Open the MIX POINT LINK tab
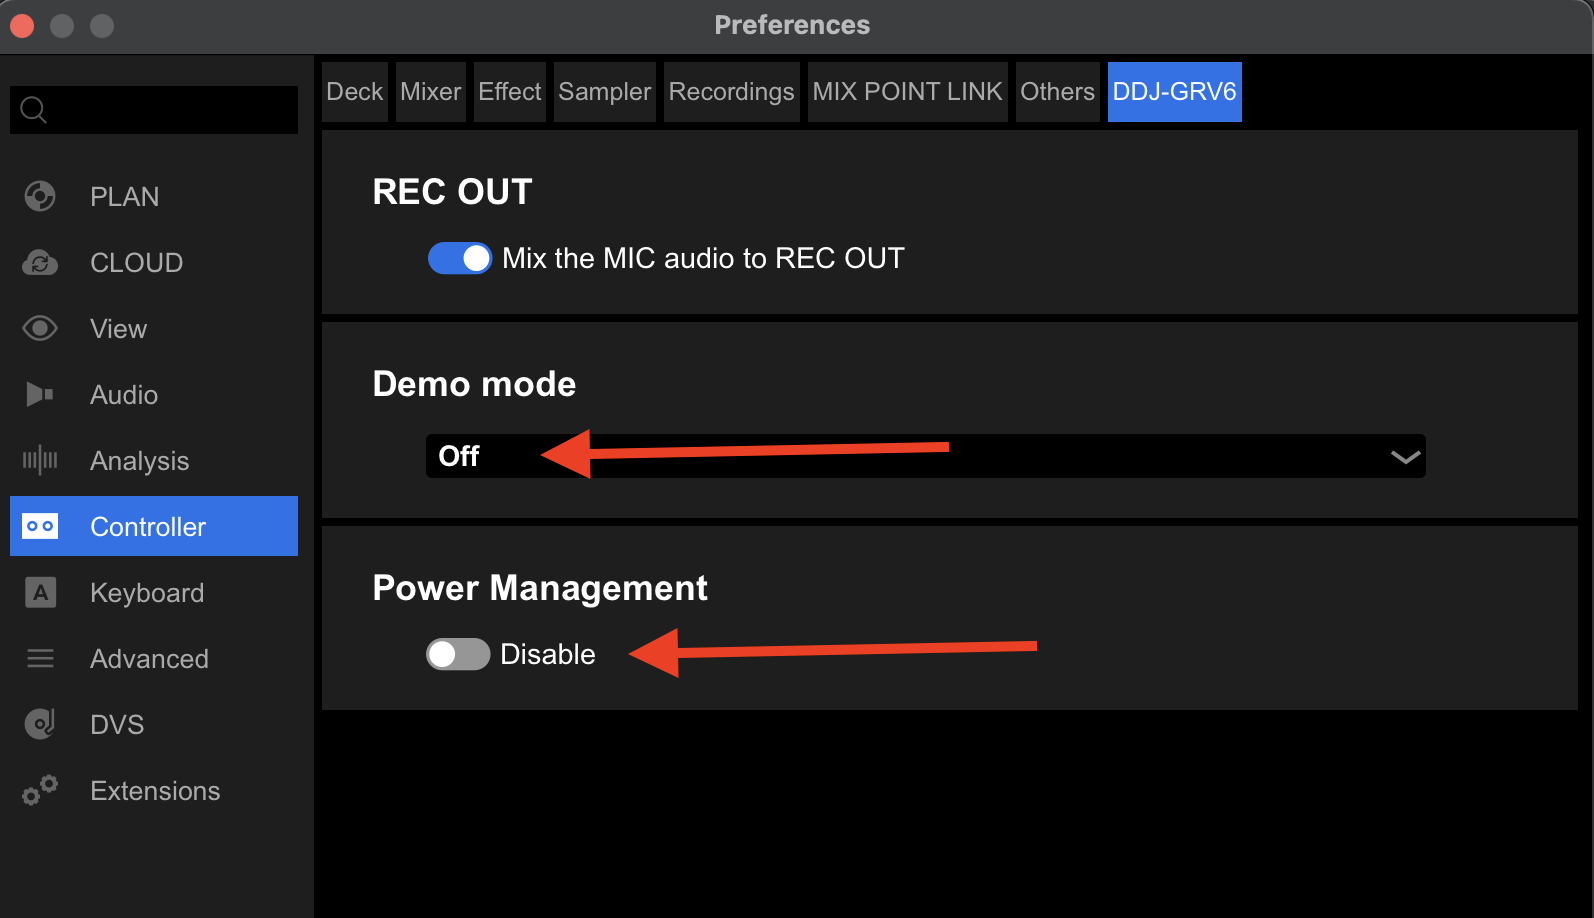 coord(907,92)
